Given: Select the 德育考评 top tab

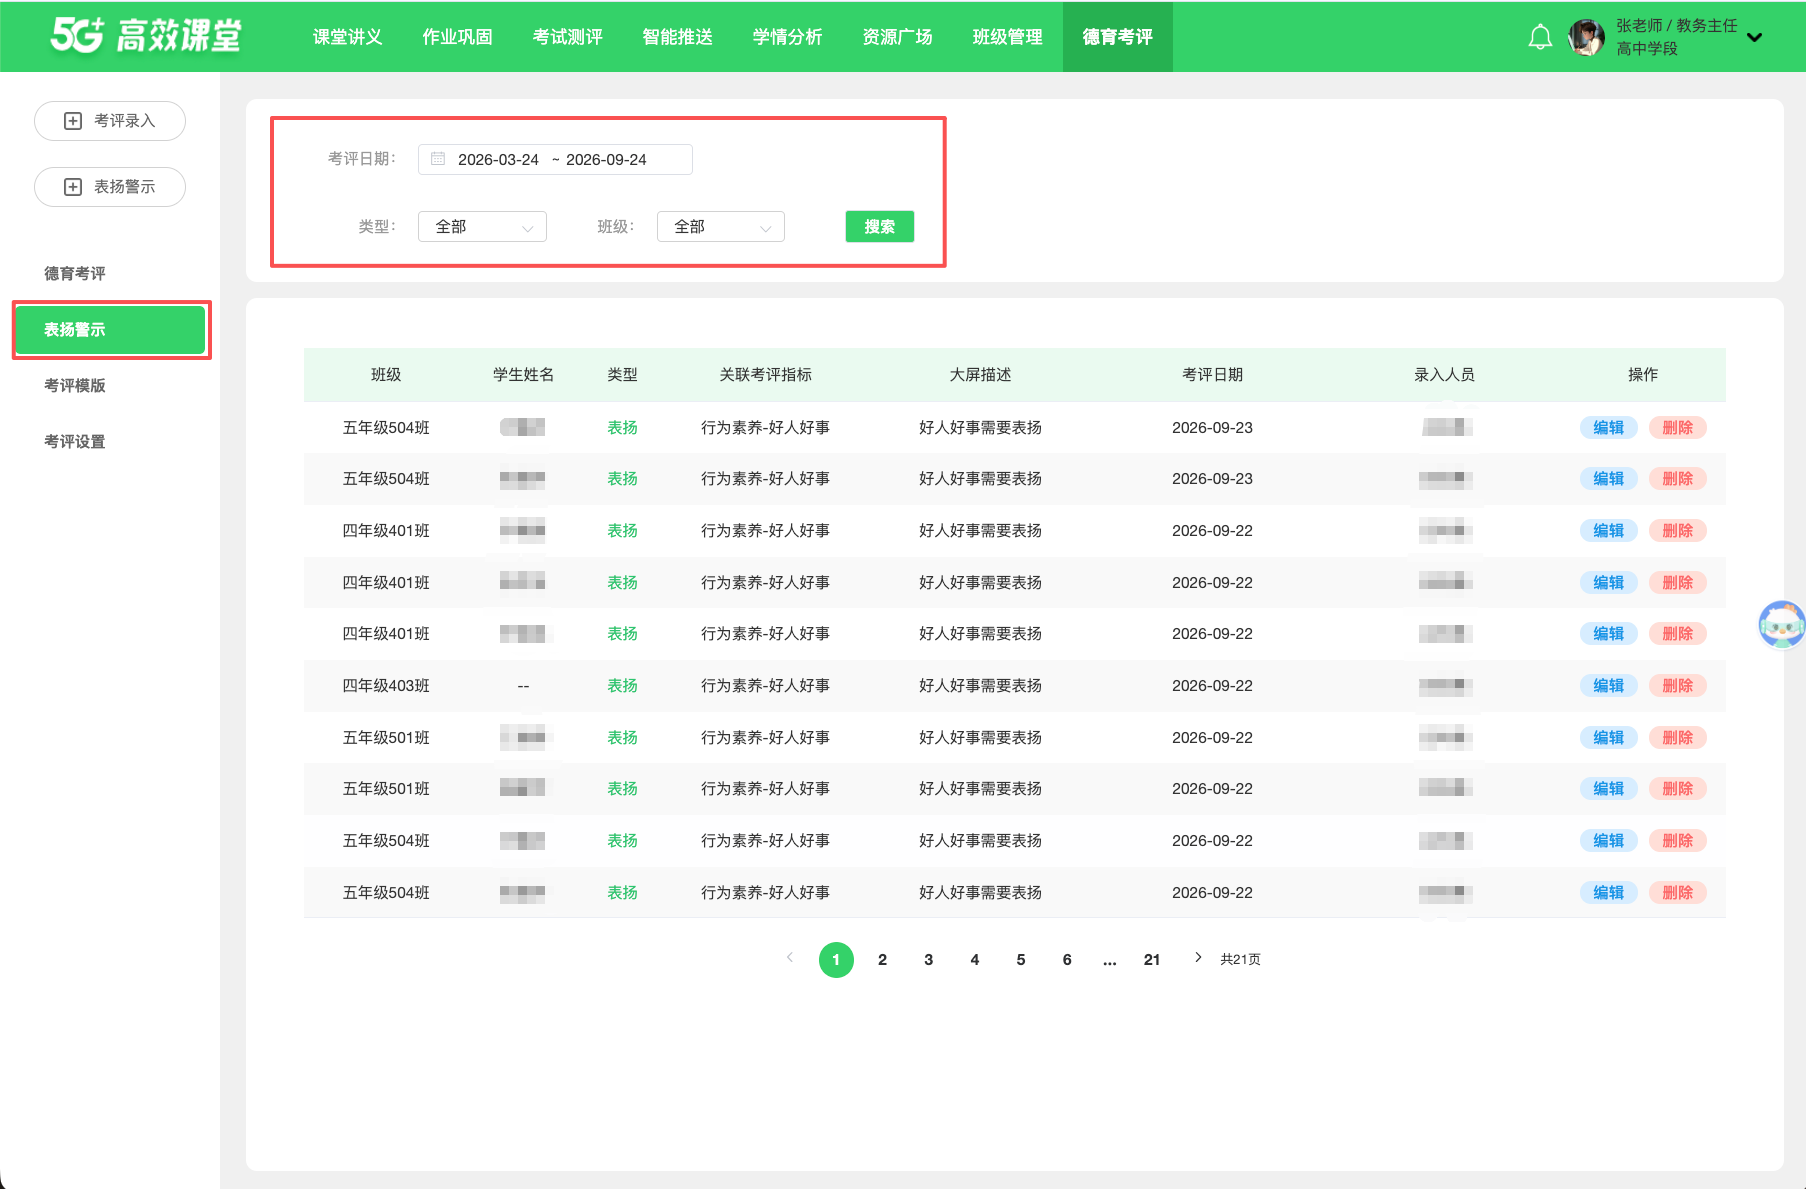Looking at the screenshot, I should [x=1118, y=37].
